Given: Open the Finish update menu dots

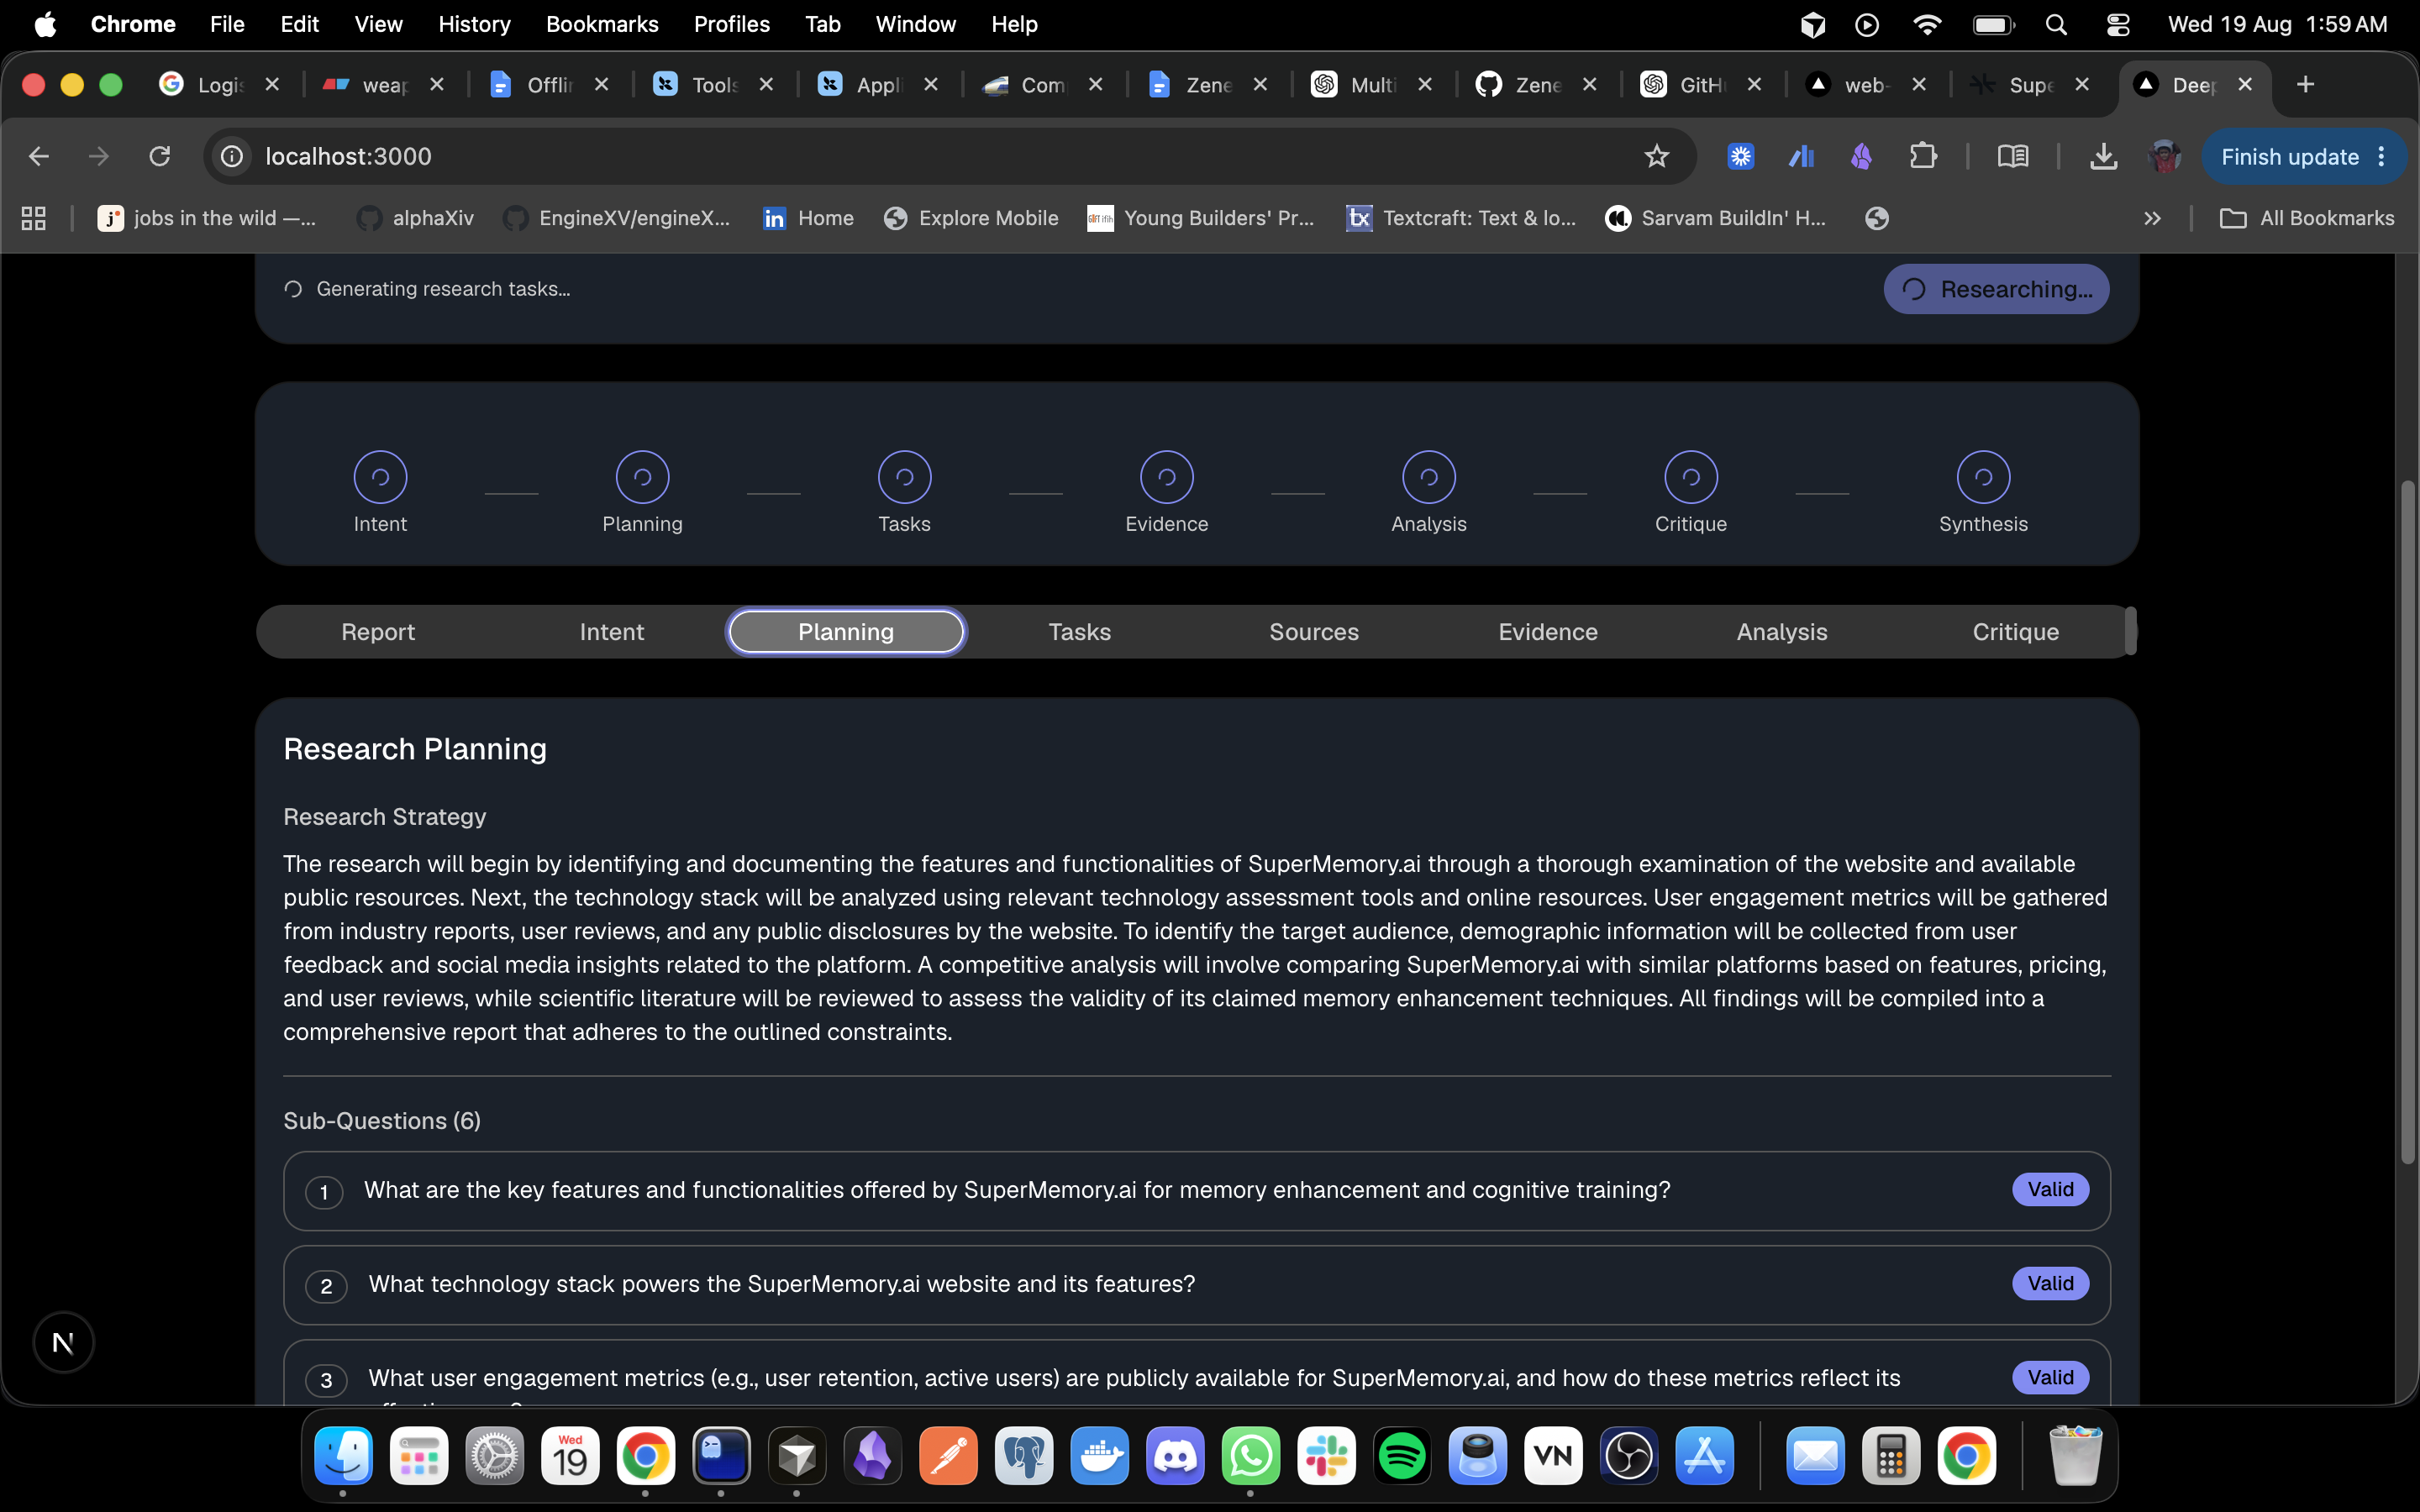Looking at the screenshot, I should 2381,156.
